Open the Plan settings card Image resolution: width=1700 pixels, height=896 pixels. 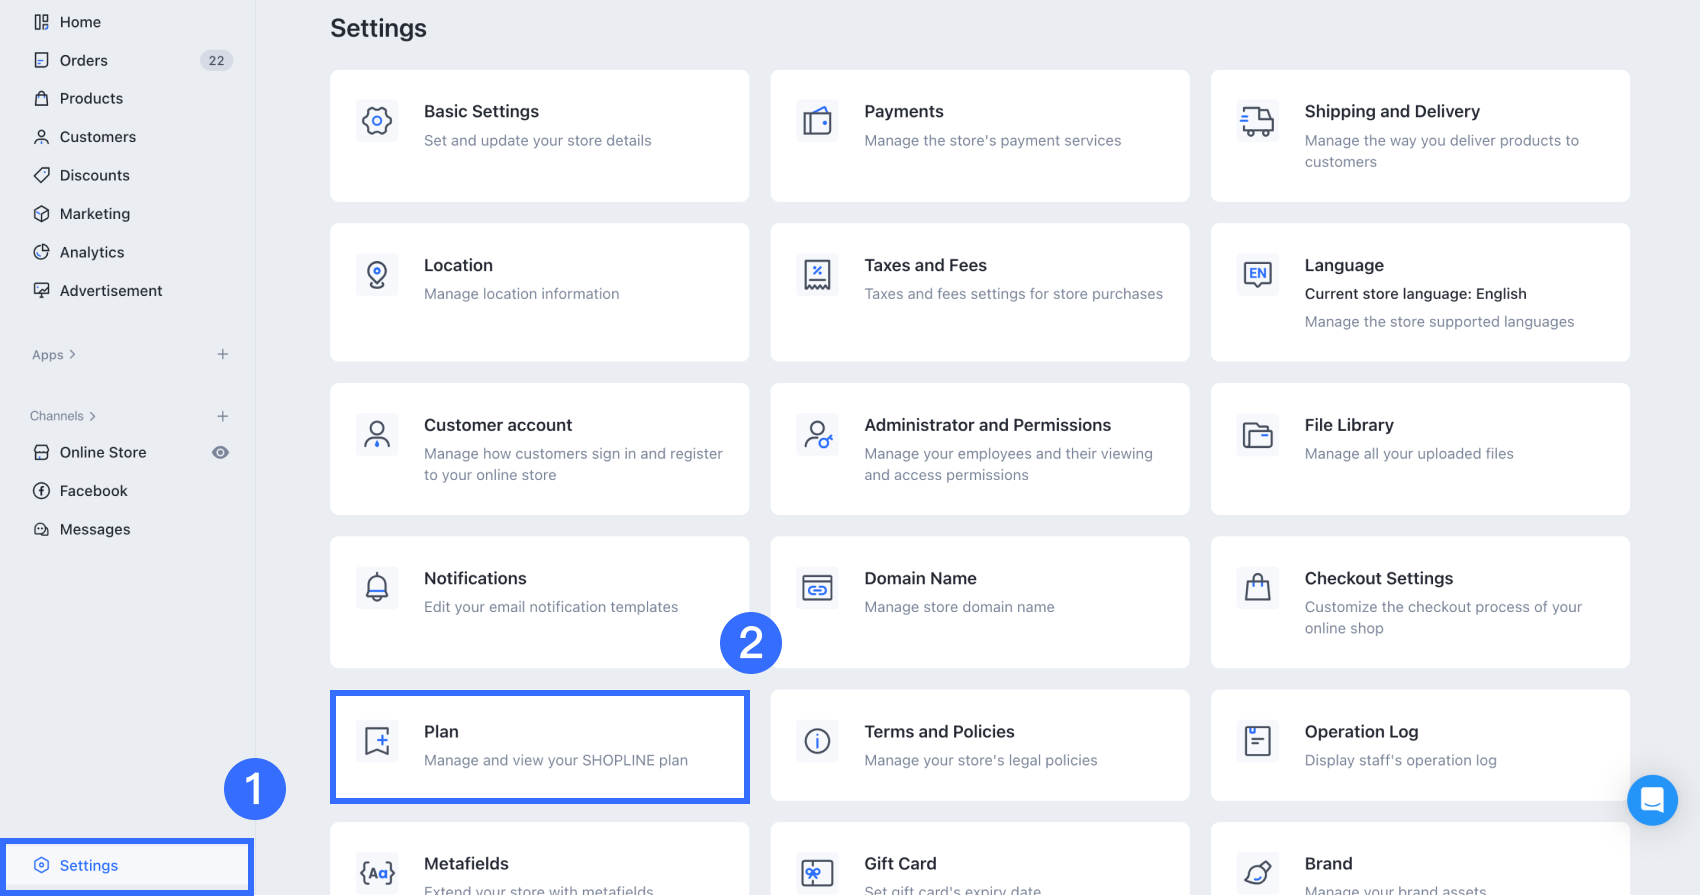[540, 746]
